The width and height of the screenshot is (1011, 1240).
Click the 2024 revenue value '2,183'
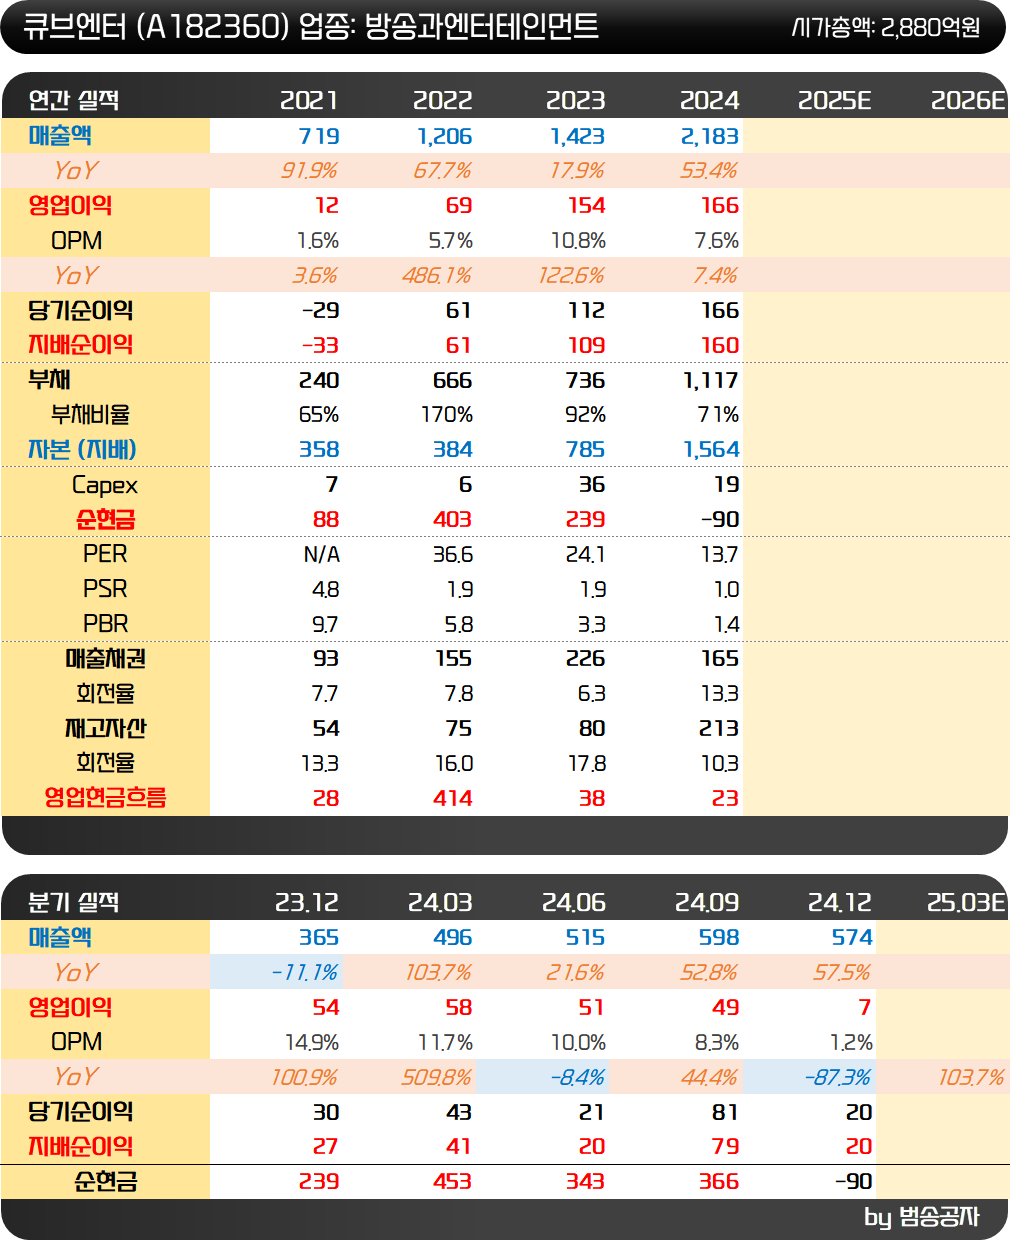pyautogui.click(x=710, y=136)
